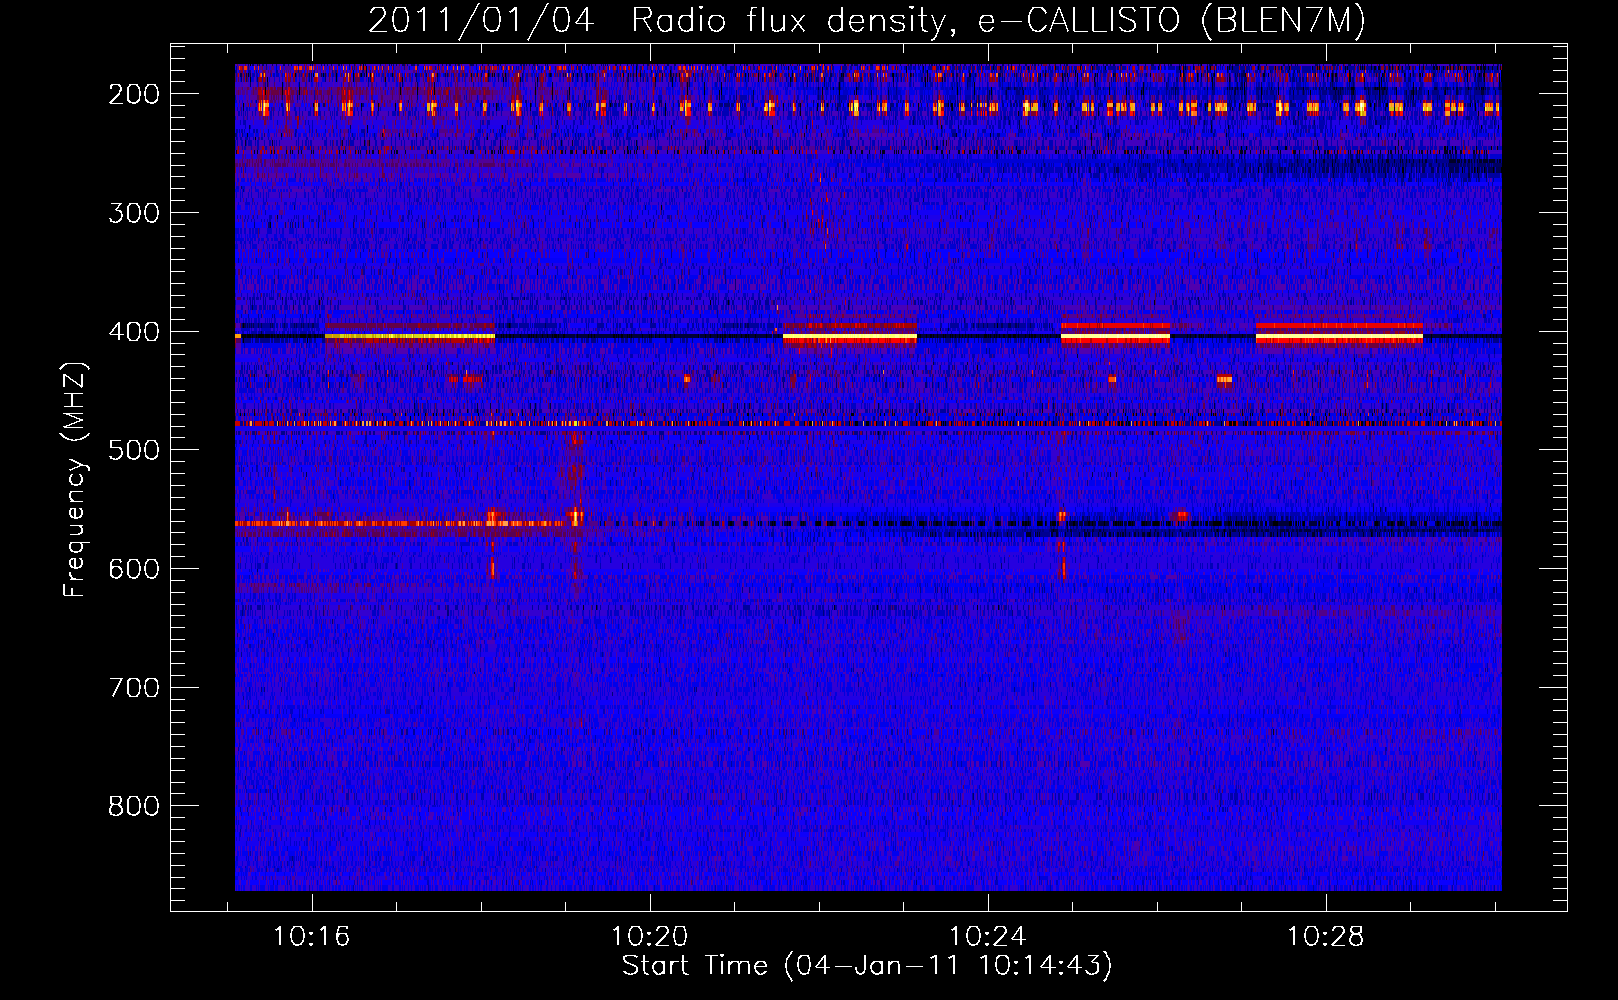Click the 400 frequency tick label
Viewport: 1618px width, 1000px height.
(134, 332)
